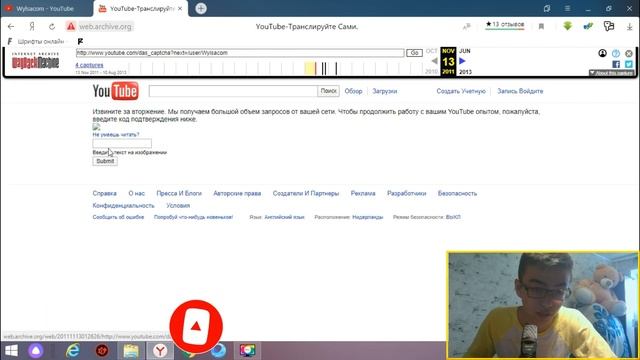Open the О нас footer link
The height and width of the screenshot is (360, 640).
click(136, 193)
